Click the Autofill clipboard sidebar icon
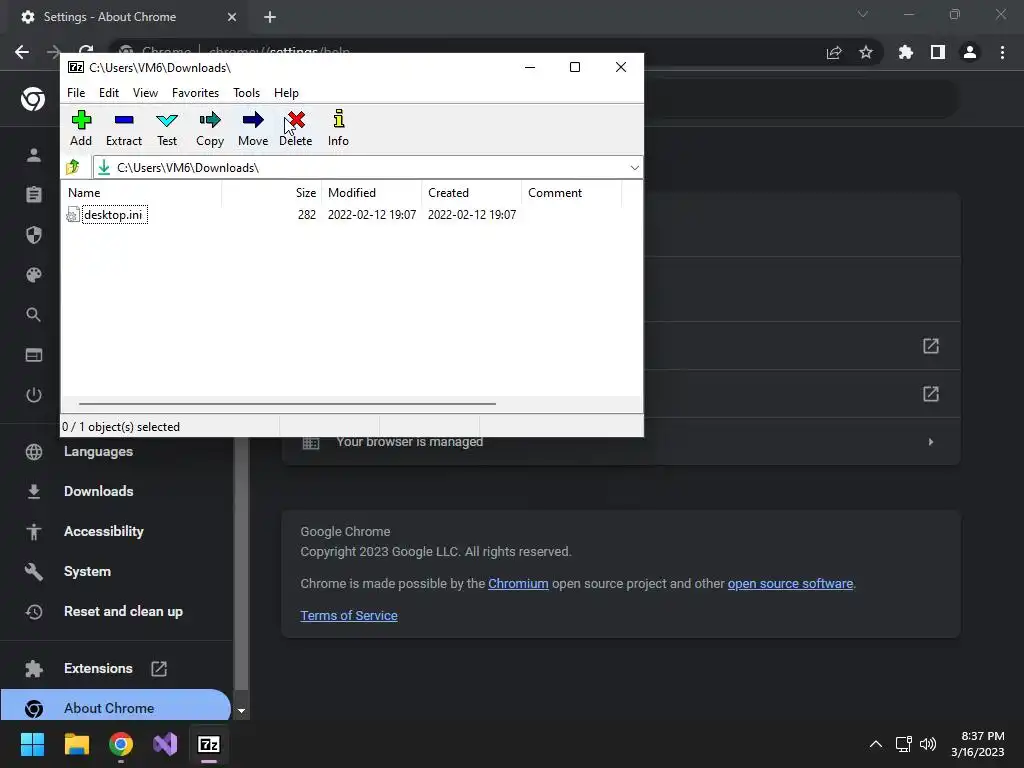Screen dimensions: 1024x768 [x=34, y=195]
